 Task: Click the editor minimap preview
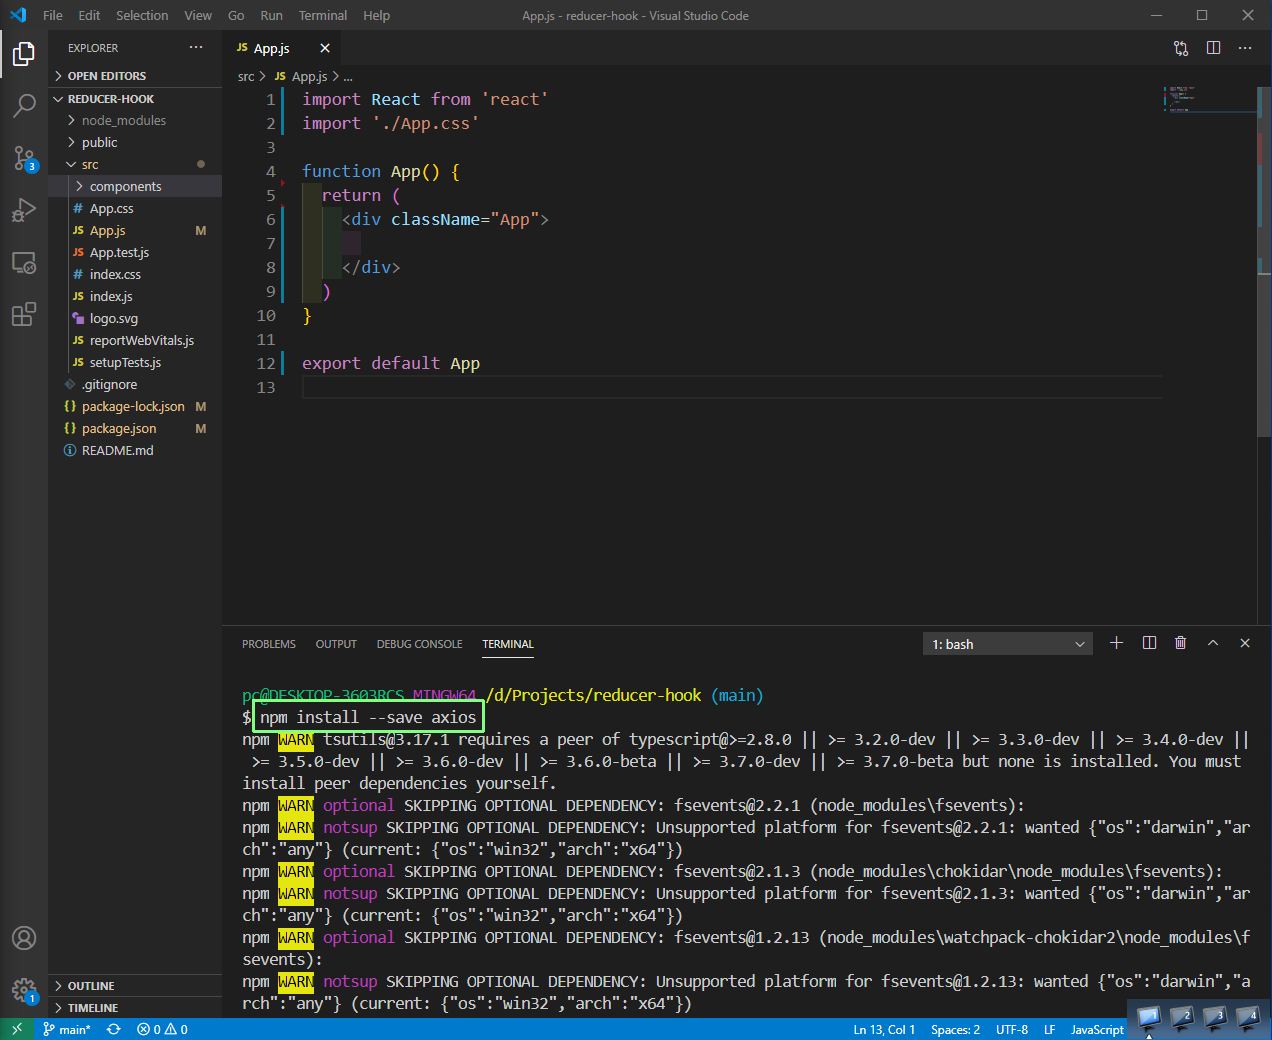tap(1209, 99)
